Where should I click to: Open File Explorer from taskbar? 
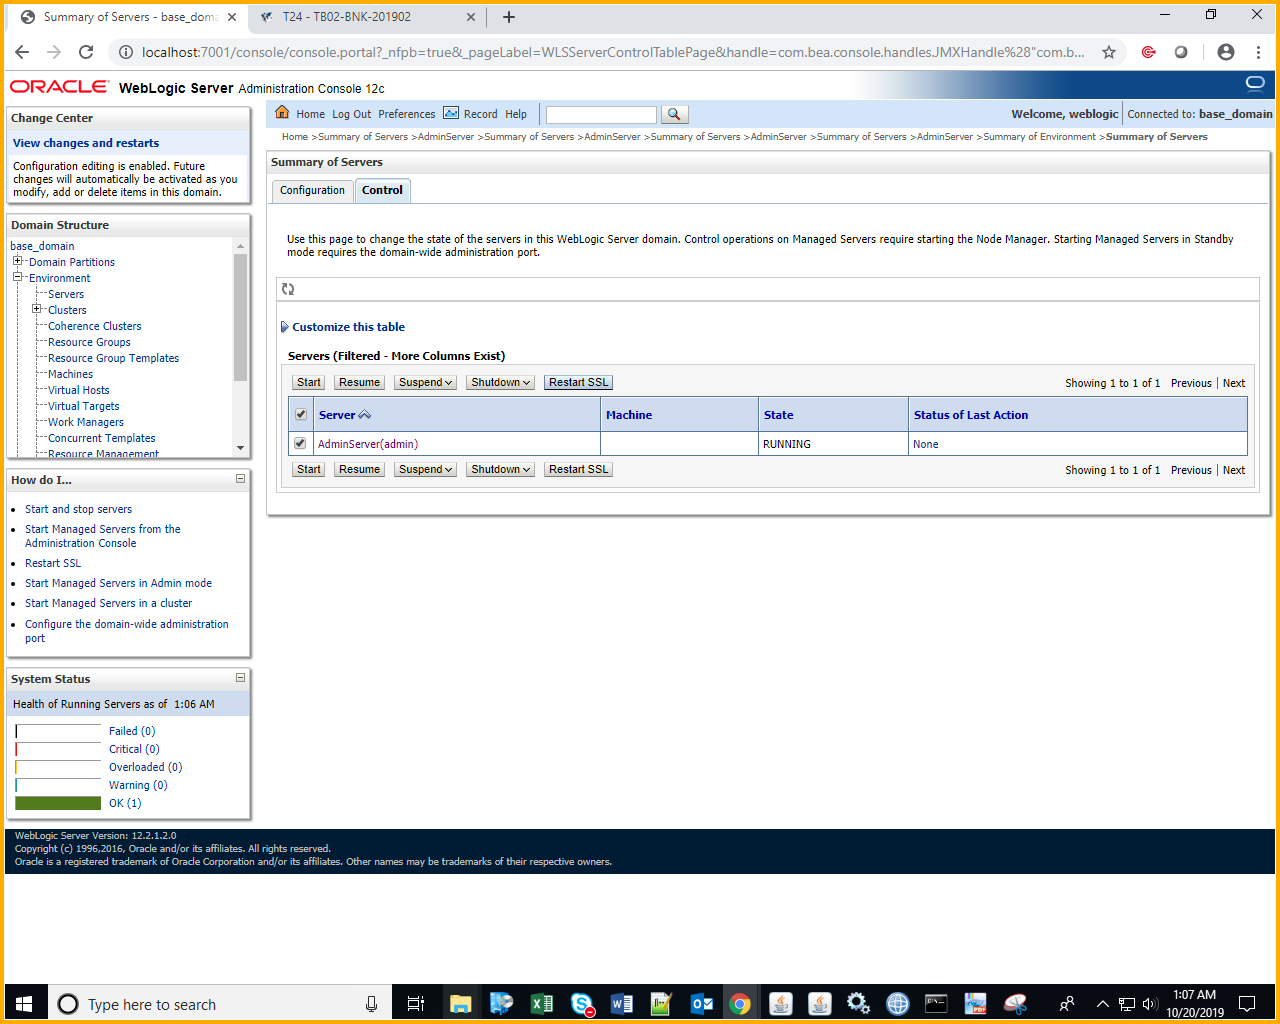pos(461,1004)
